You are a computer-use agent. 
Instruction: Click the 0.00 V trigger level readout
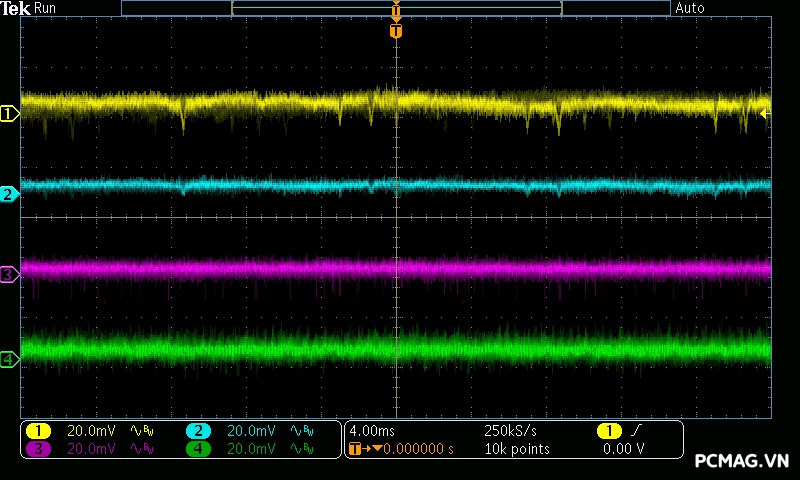(x=624, y=449)
